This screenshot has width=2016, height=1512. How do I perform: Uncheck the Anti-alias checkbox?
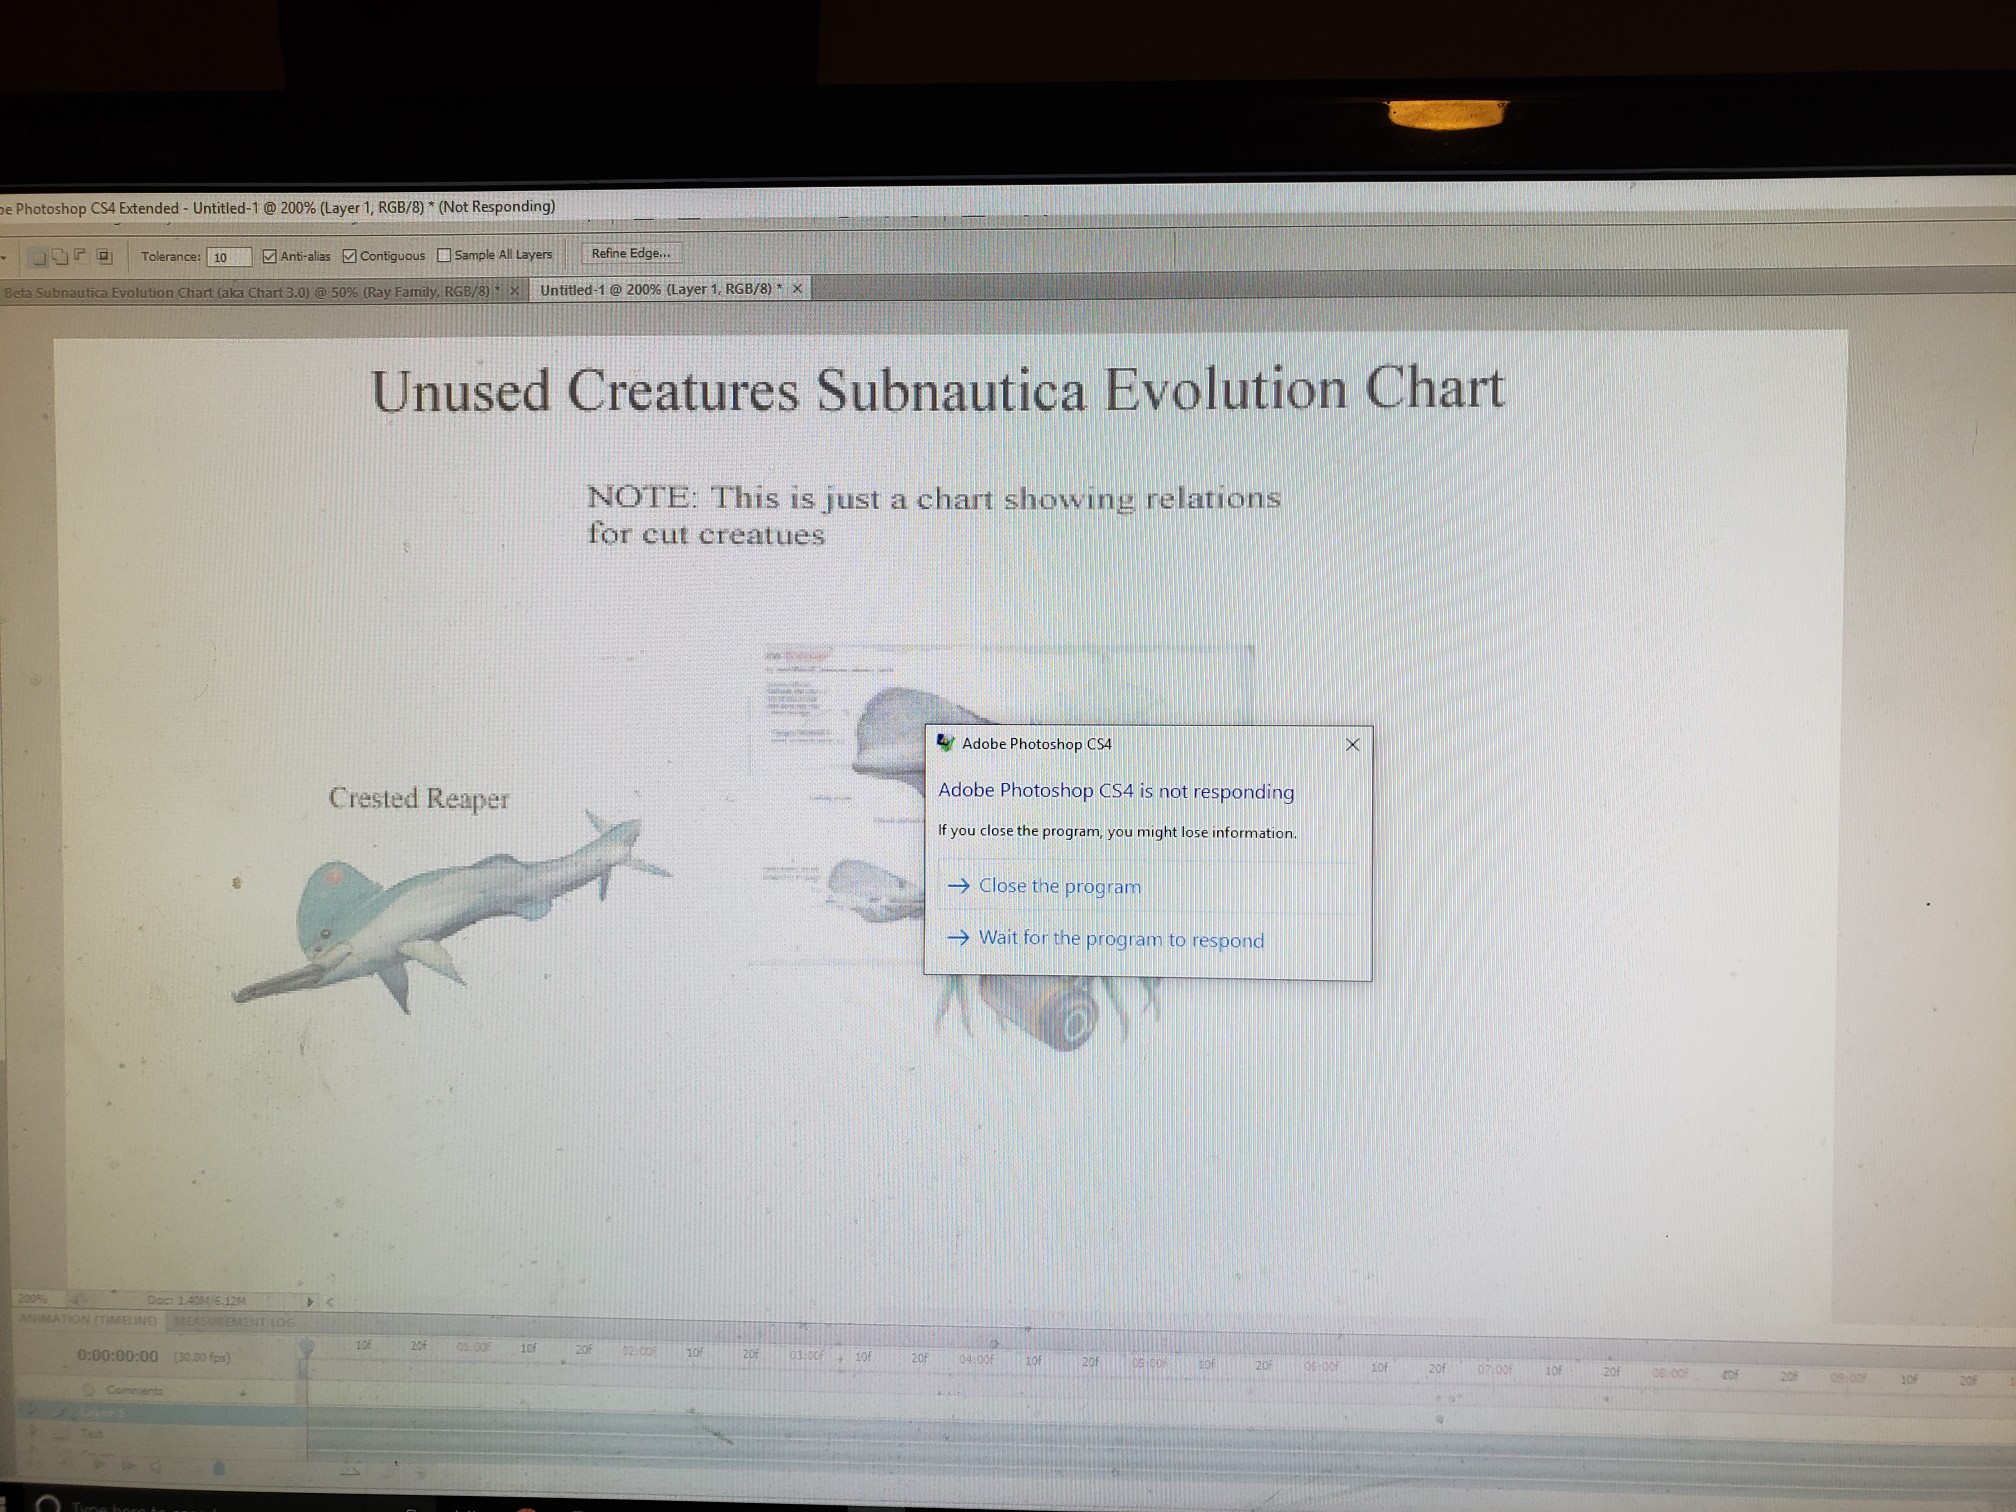point(269,256)
